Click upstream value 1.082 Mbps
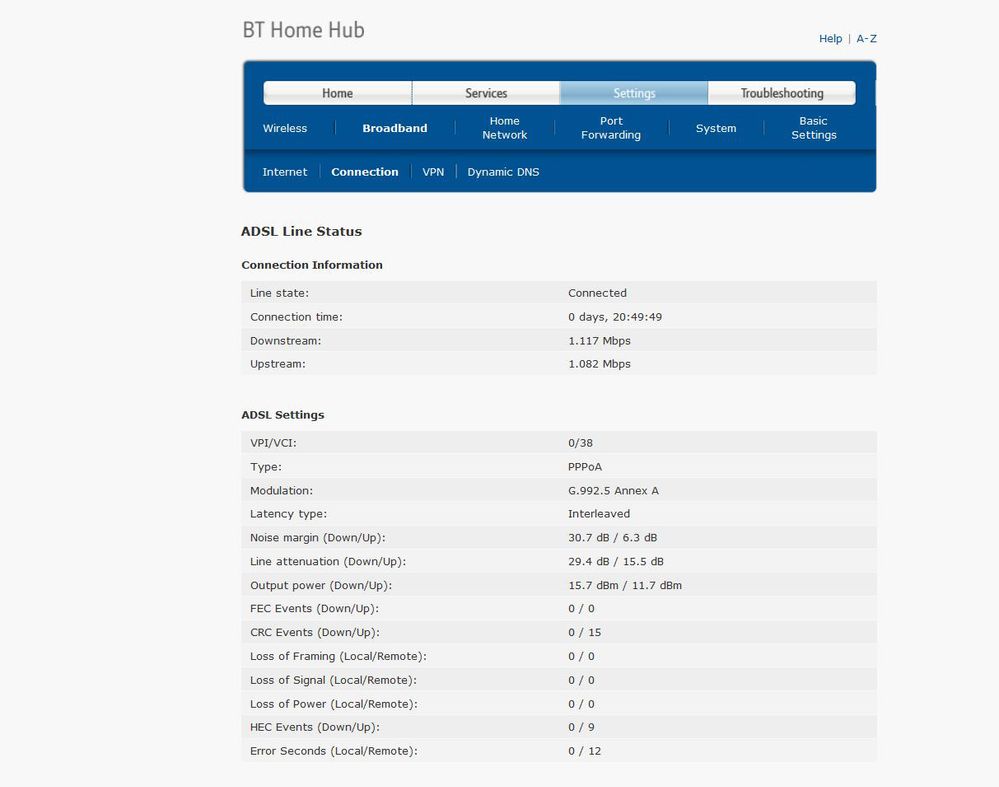Screen dimensions: 999x787 [600, 364]
